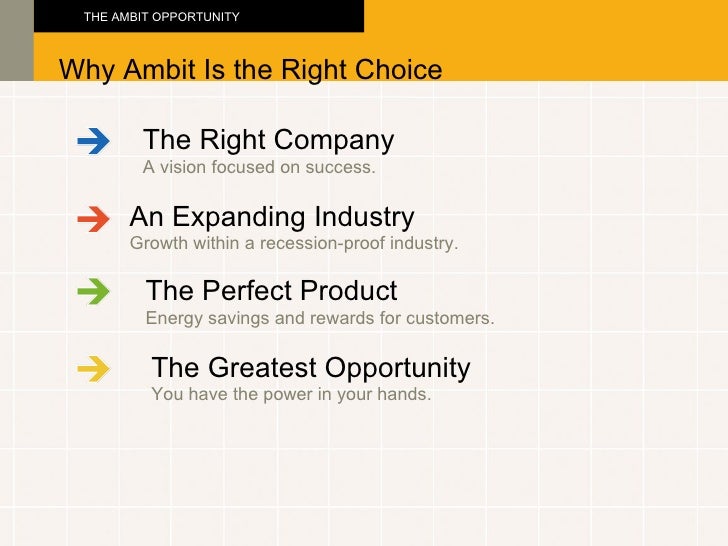Select The Greatest Opportunity heading
This screenshot has width=728, height=546.
pyautogui.click(x=310, y=368)
